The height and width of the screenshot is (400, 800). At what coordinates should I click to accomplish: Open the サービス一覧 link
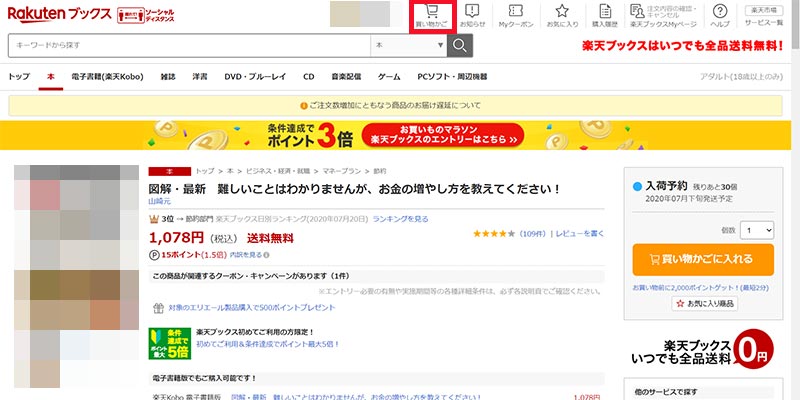click(764, 23)
